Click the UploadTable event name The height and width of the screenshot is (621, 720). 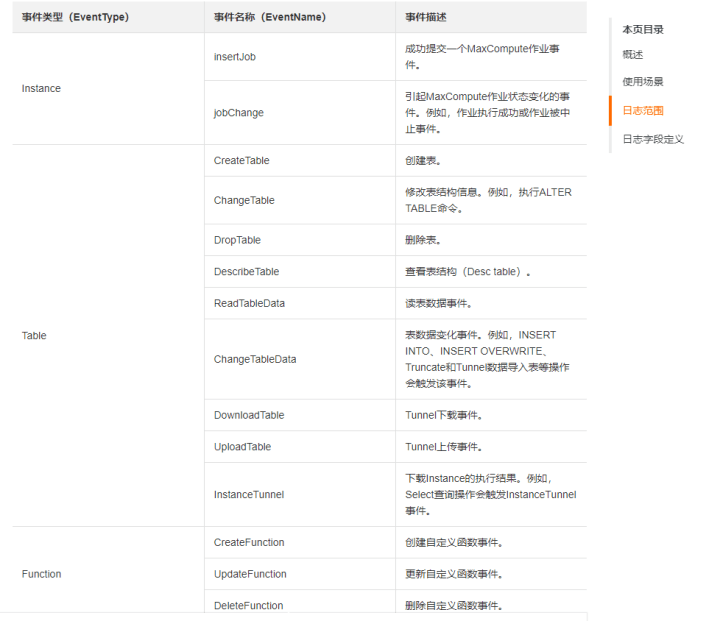(242, 447)
